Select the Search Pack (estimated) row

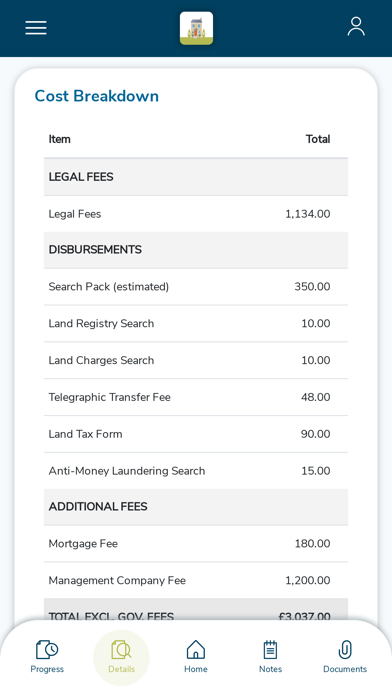196,287
